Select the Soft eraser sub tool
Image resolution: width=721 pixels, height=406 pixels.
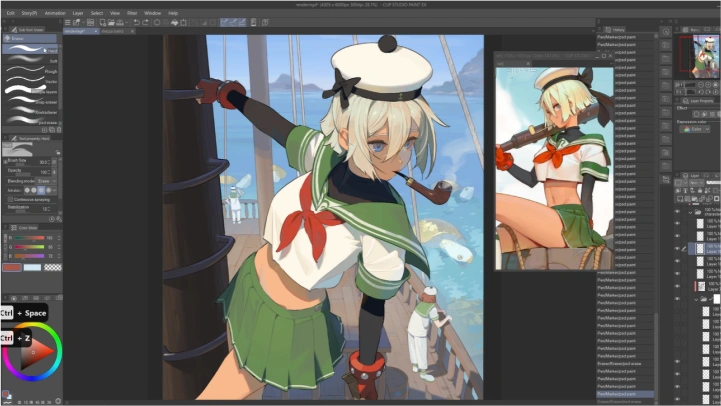30,59
